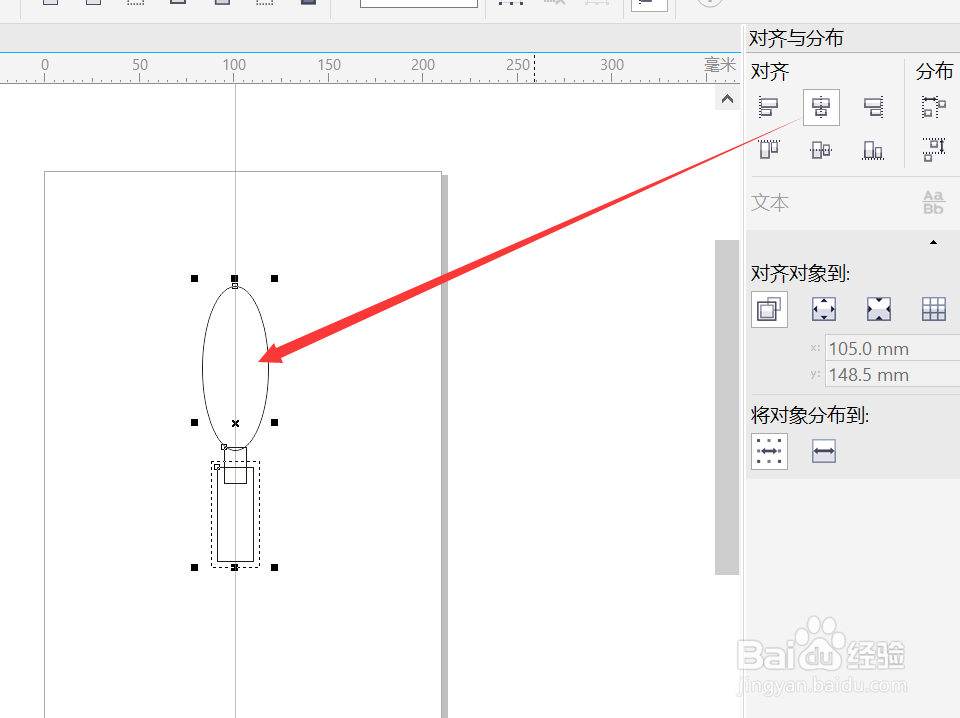Collapse the alignment options section arrow
The image size is (960, 718).
pos(933,242)
